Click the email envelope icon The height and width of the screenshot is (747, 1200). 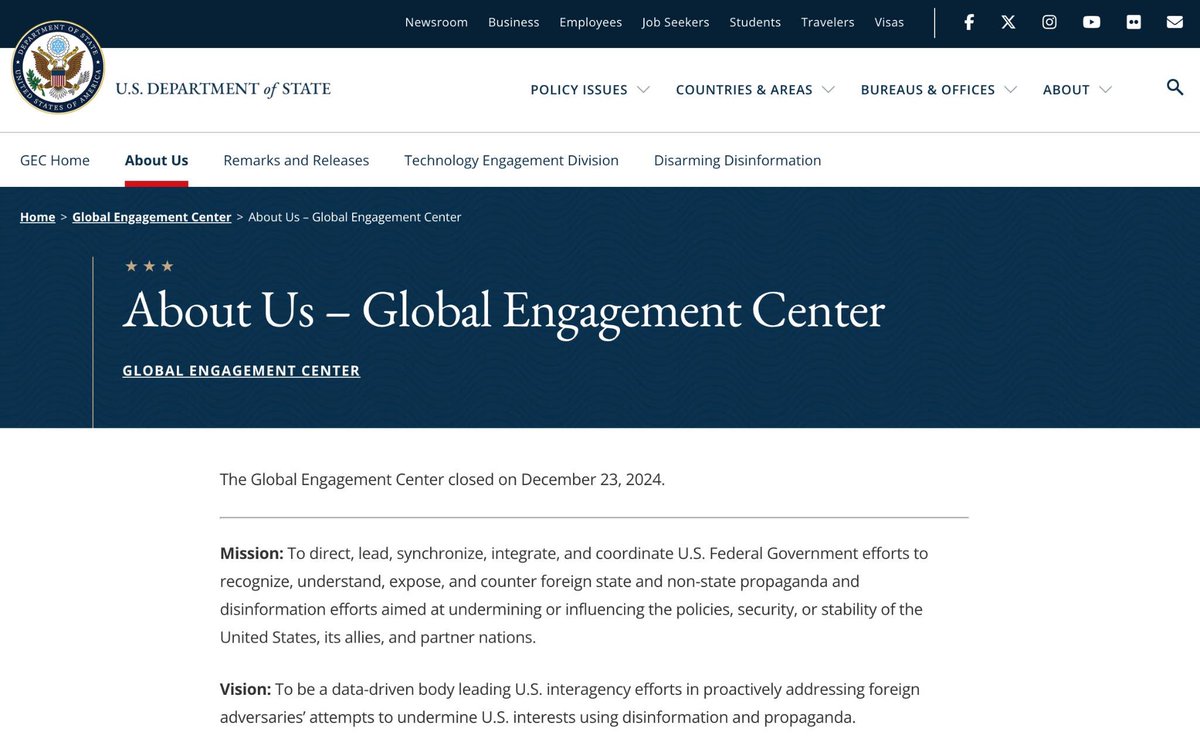[x=1174, y=22]
